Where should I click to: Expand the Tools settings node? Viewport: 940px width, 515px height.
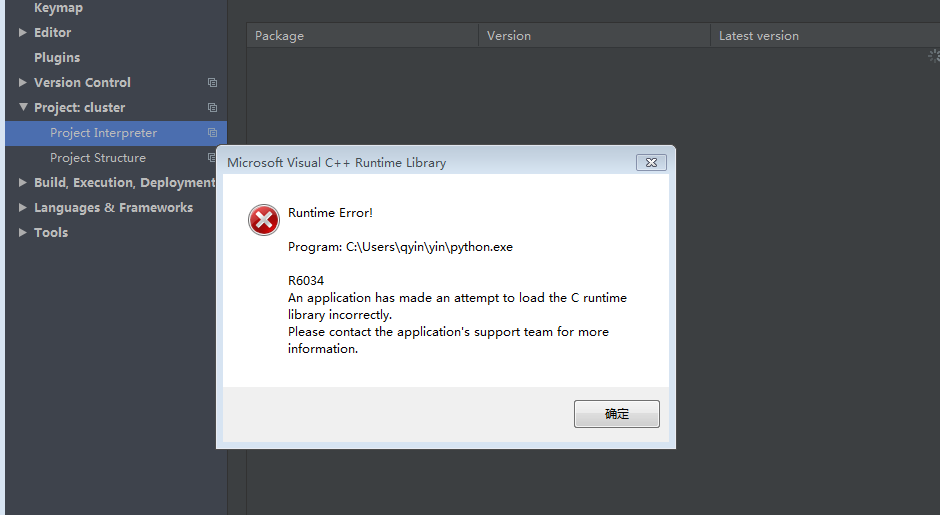23,233
